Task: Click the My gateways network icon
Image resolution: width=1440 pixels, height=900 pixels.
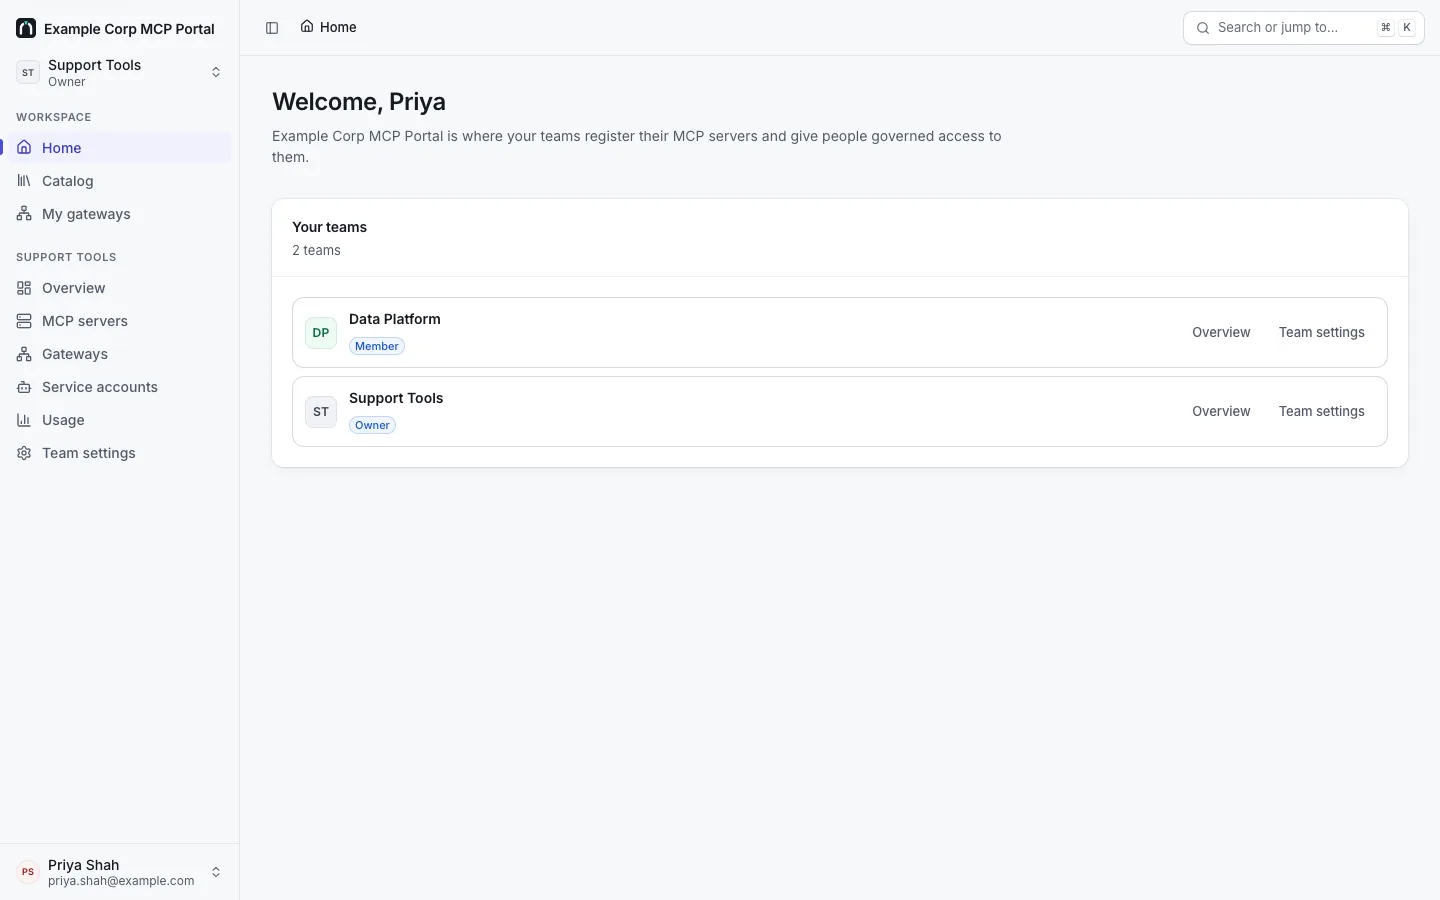Action: [24, 214]
